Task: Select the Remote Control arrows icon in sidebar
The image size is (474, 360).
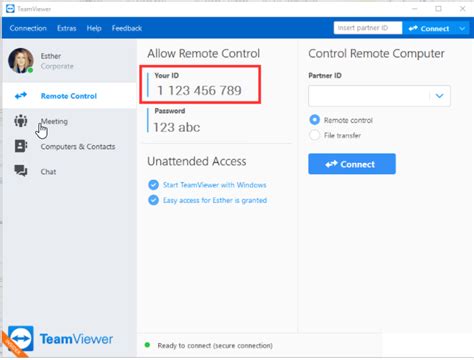Action: tap(21, 96)
